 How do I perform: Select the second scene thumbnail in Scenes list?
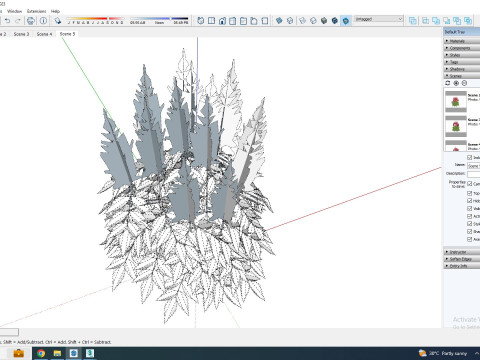(x=456, y=126)
